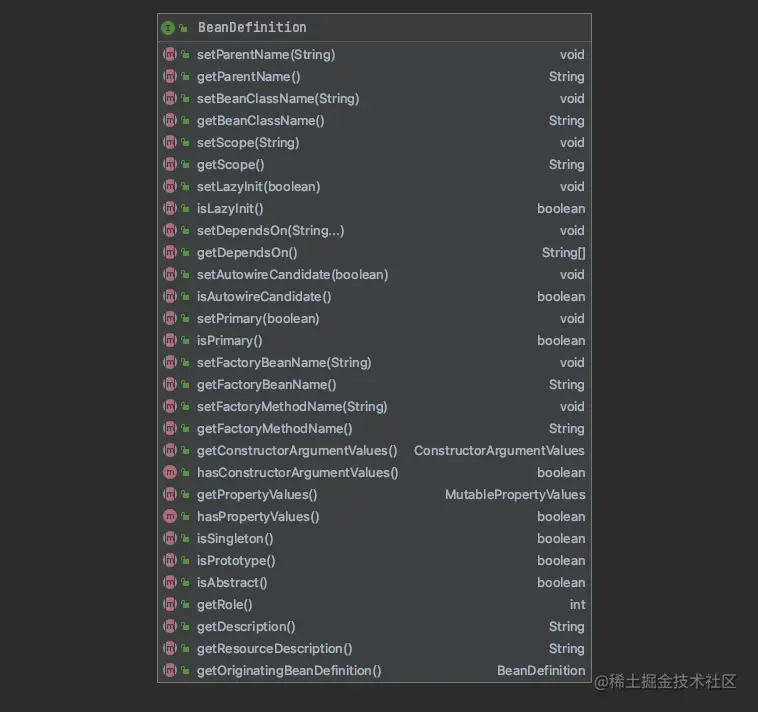Select the isAutowireCandidate() method name
The image size is (758, 712).
pos(264,296)
